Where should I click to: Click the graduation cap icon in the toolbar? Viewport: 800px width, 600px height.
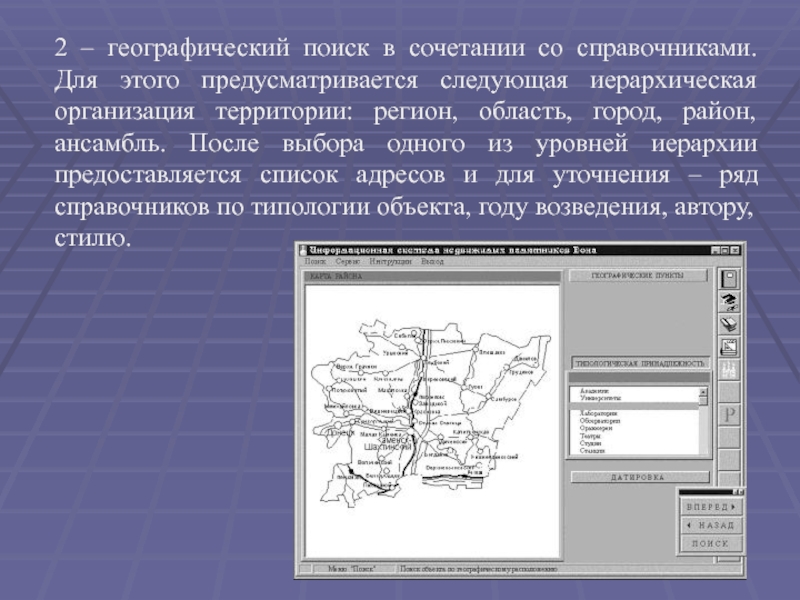pyautogui.click(x=730, y=301)
